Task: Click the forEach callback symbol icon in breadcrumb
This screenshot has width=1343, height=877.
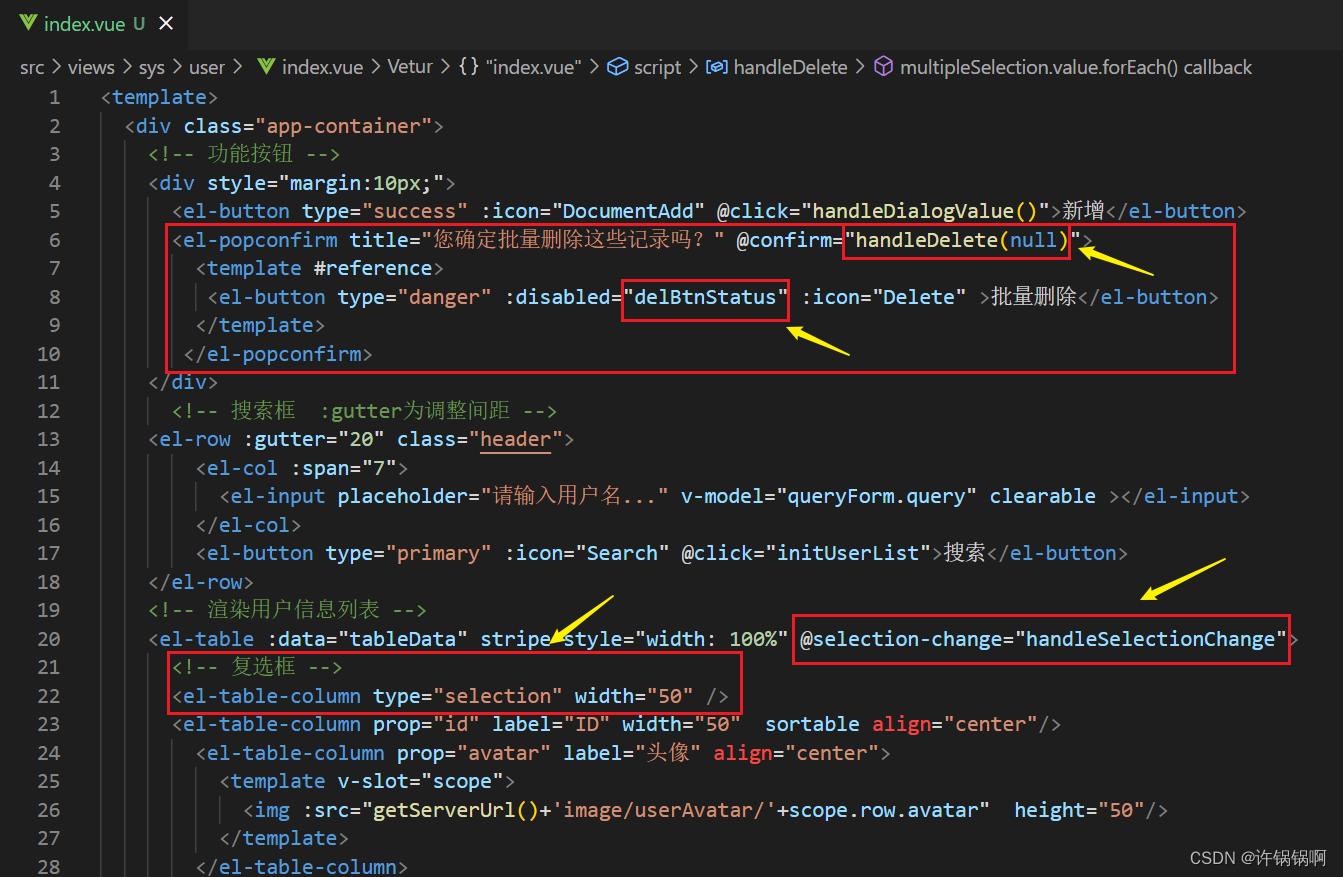Action: (x=883, y=67)
